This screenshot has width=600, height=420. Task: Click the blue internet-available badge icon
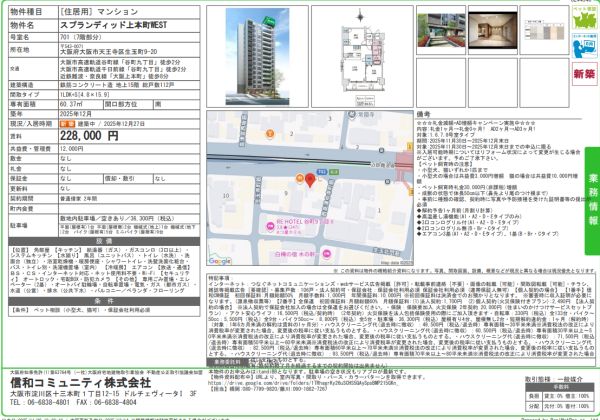584,46
